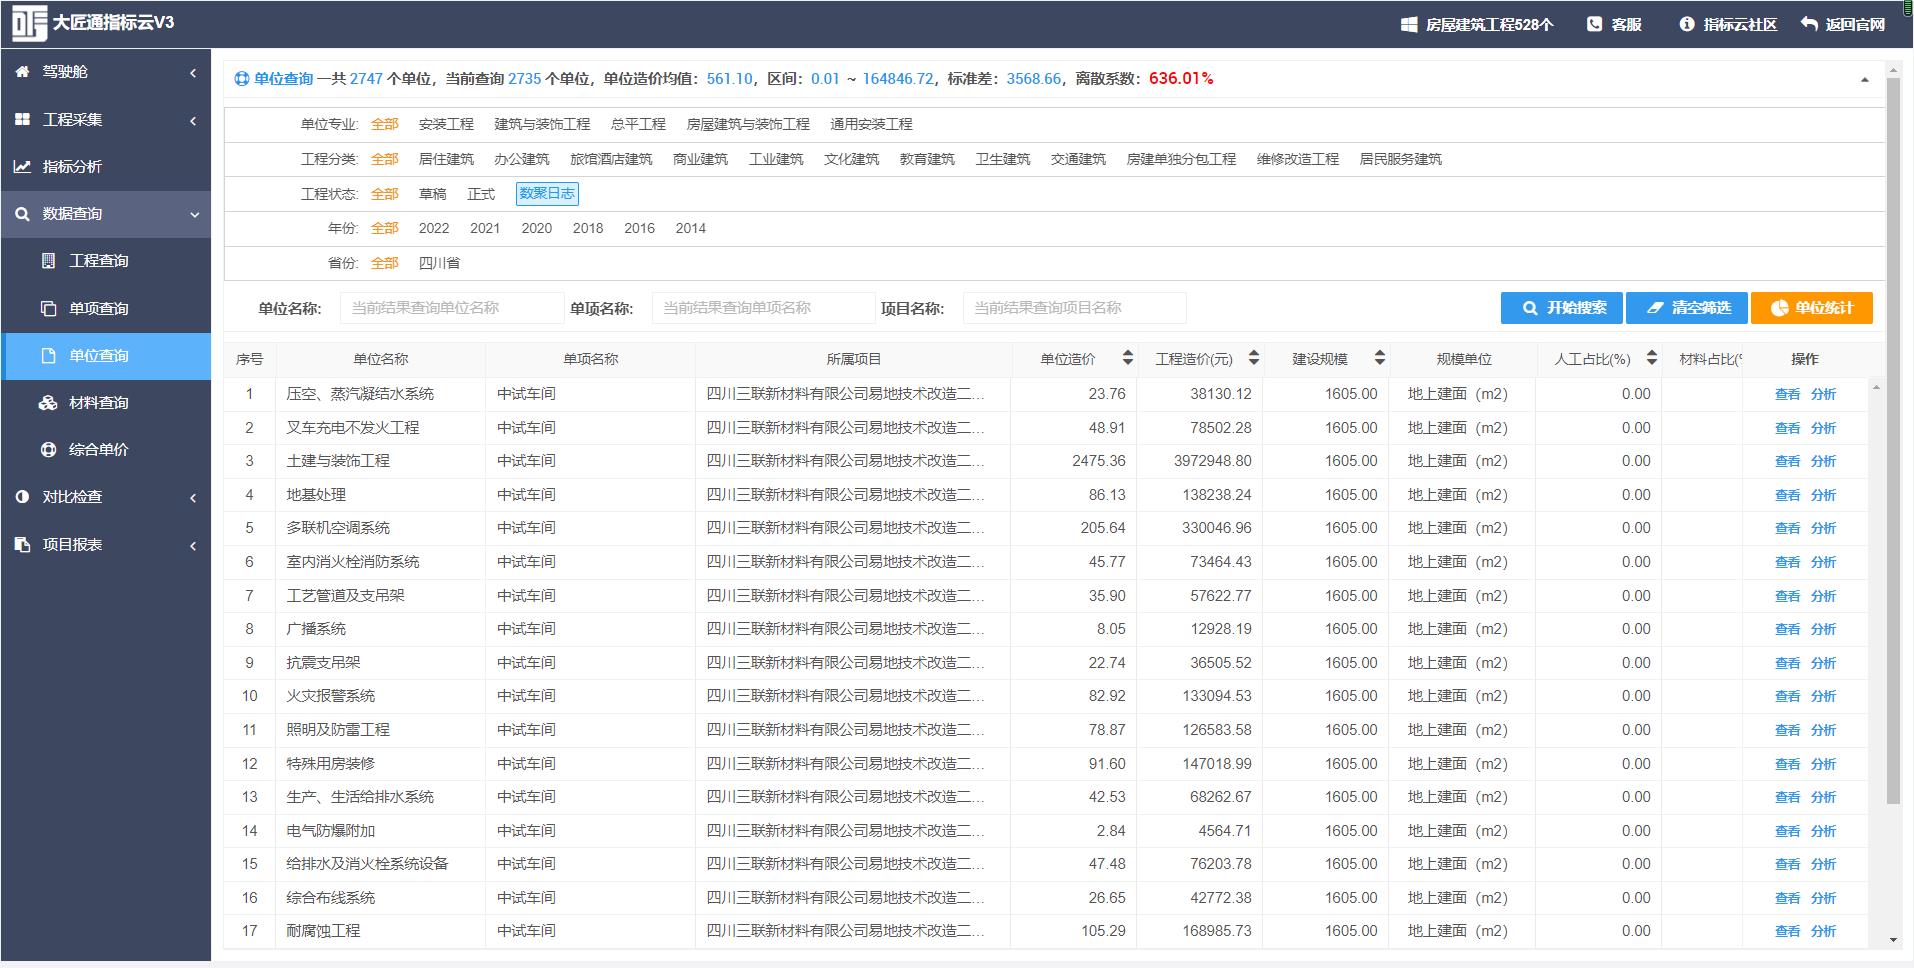Expand the 工程采集 menu chevron
Viewport: 1914px width, 968px height.
pos(193,120)
